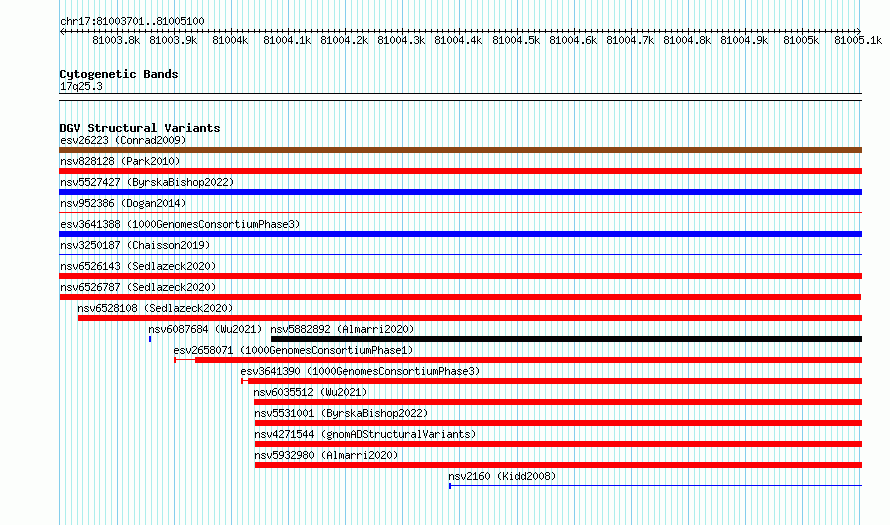This screenshot has height=525, width=890.
Task: Click the blue esv3641388 variant bar
Action: coord(460,234)
